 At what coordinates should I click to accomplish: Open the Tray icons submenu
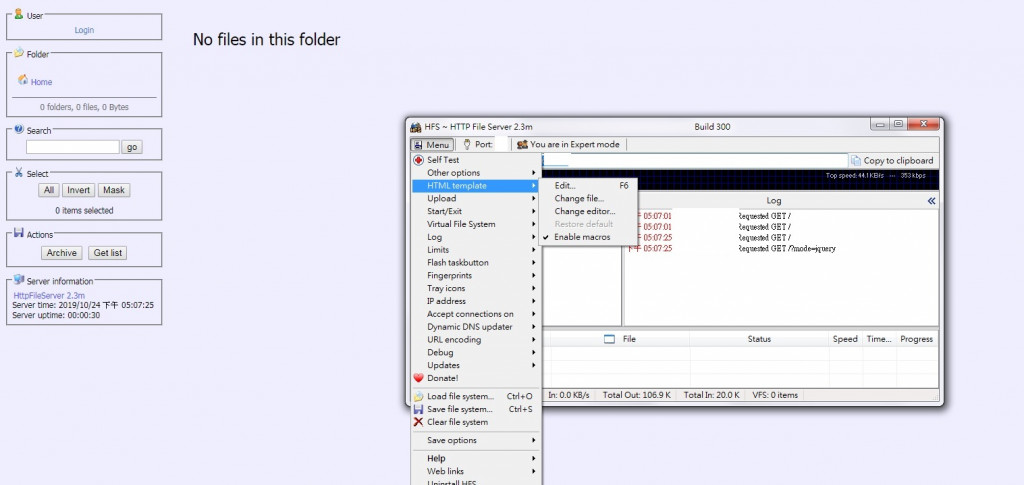(477, 289)
